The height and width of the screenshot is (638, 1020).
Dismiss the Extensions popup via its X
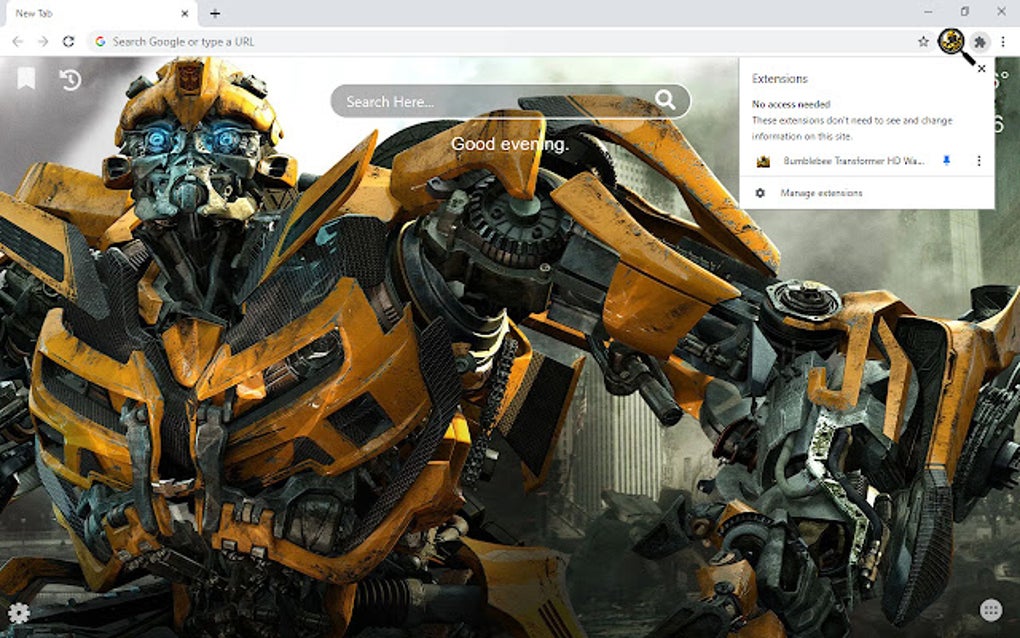pos(981,68)
